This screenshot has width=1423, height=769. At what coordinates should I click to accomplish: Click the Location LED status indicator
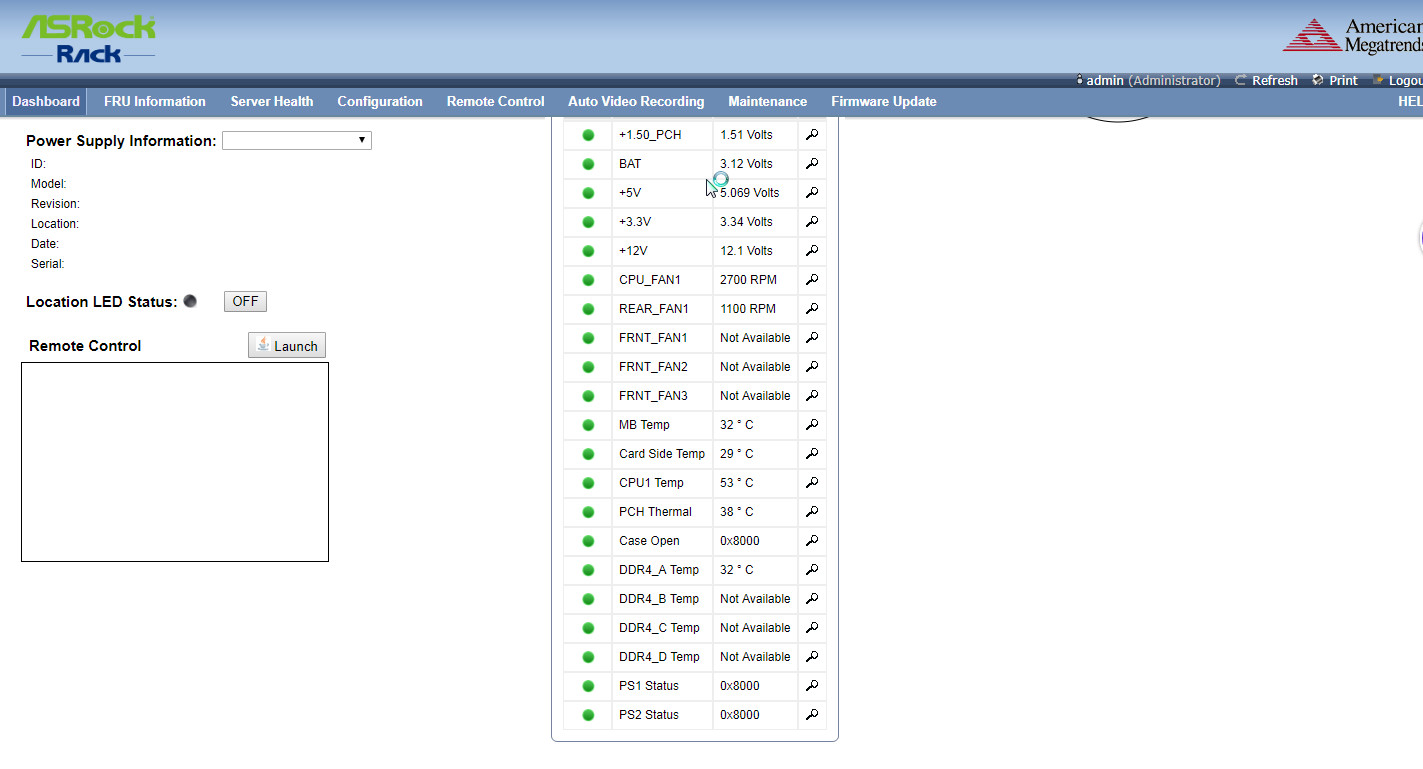coord(191,301)
